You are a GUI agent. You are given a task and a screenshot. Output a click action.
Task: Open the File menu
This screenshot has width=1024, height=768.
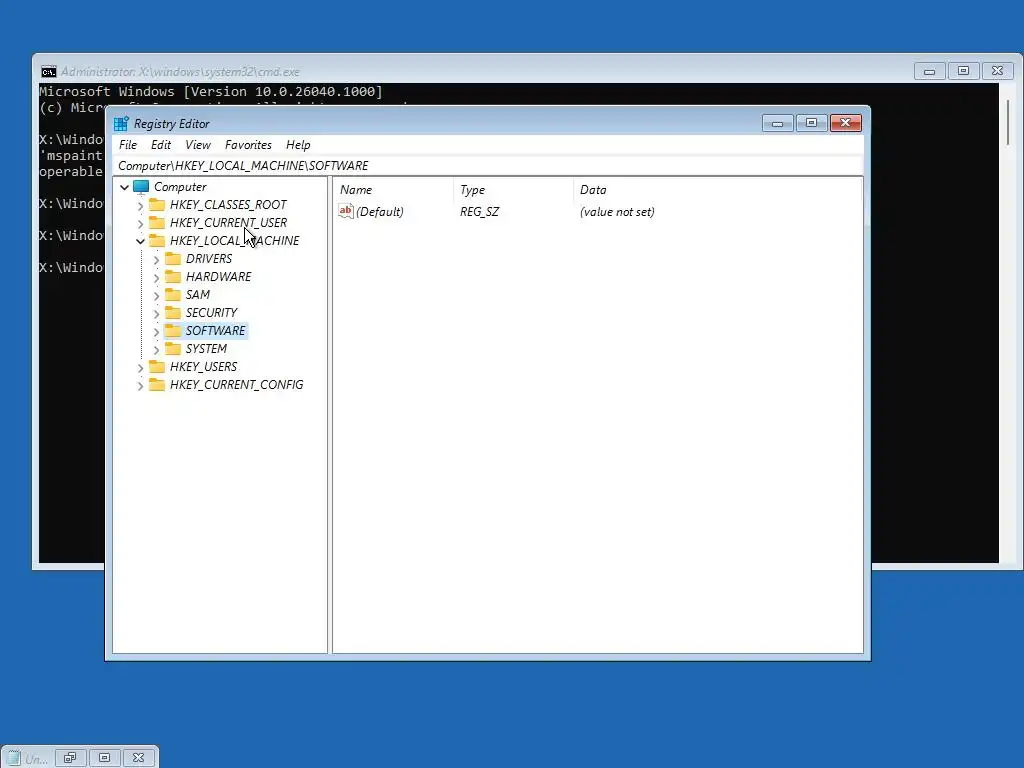[x=128, y=145]
